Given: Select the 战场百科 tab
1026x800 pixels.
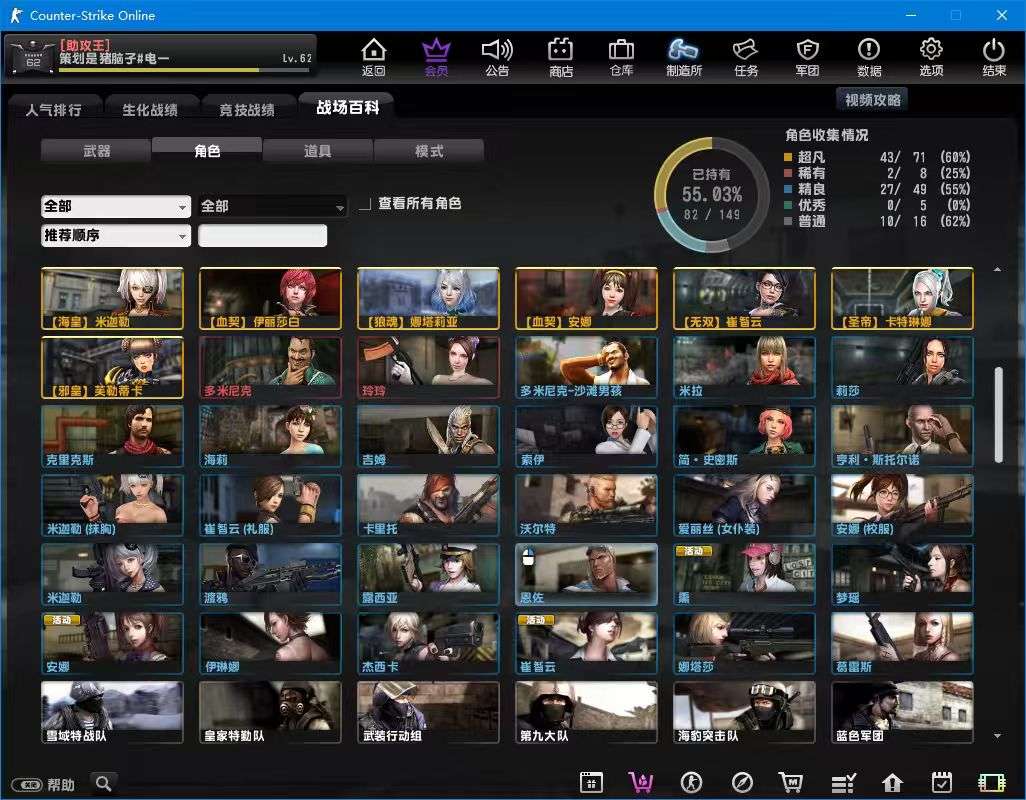Looking at the screenshot, I should click(347, 107).
